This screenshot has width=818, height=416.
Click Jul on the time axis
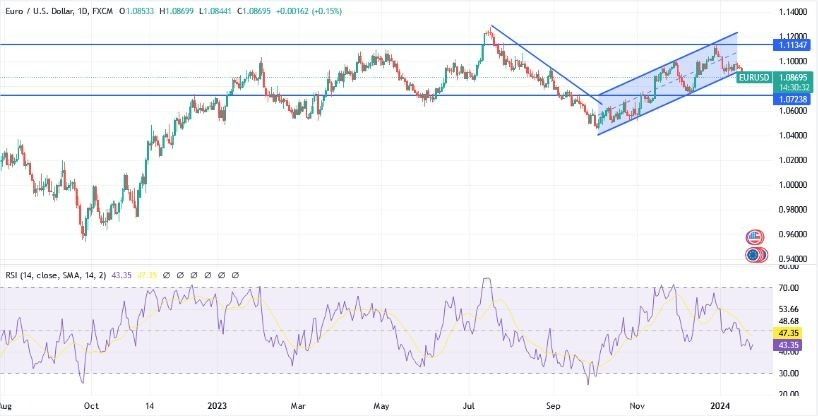[468, 406]
